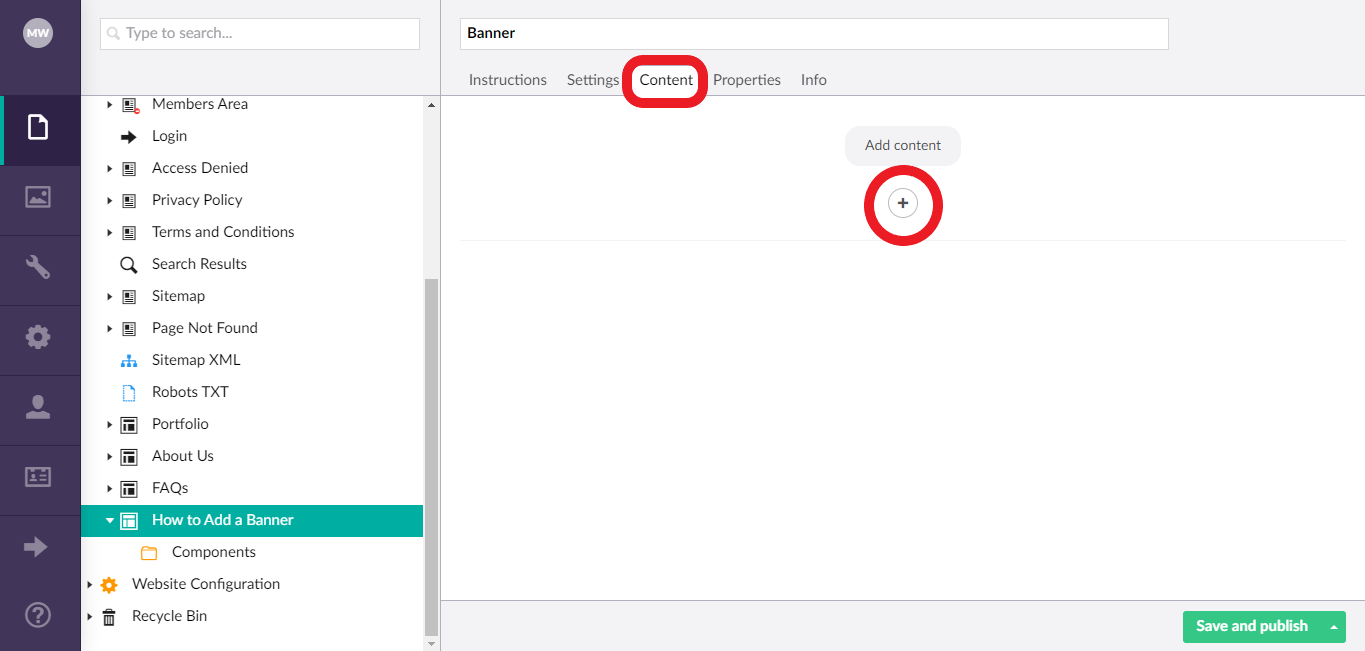Click the Type to search field
The height and width of the screenshot is (651, 1365).
pos(260,34)
